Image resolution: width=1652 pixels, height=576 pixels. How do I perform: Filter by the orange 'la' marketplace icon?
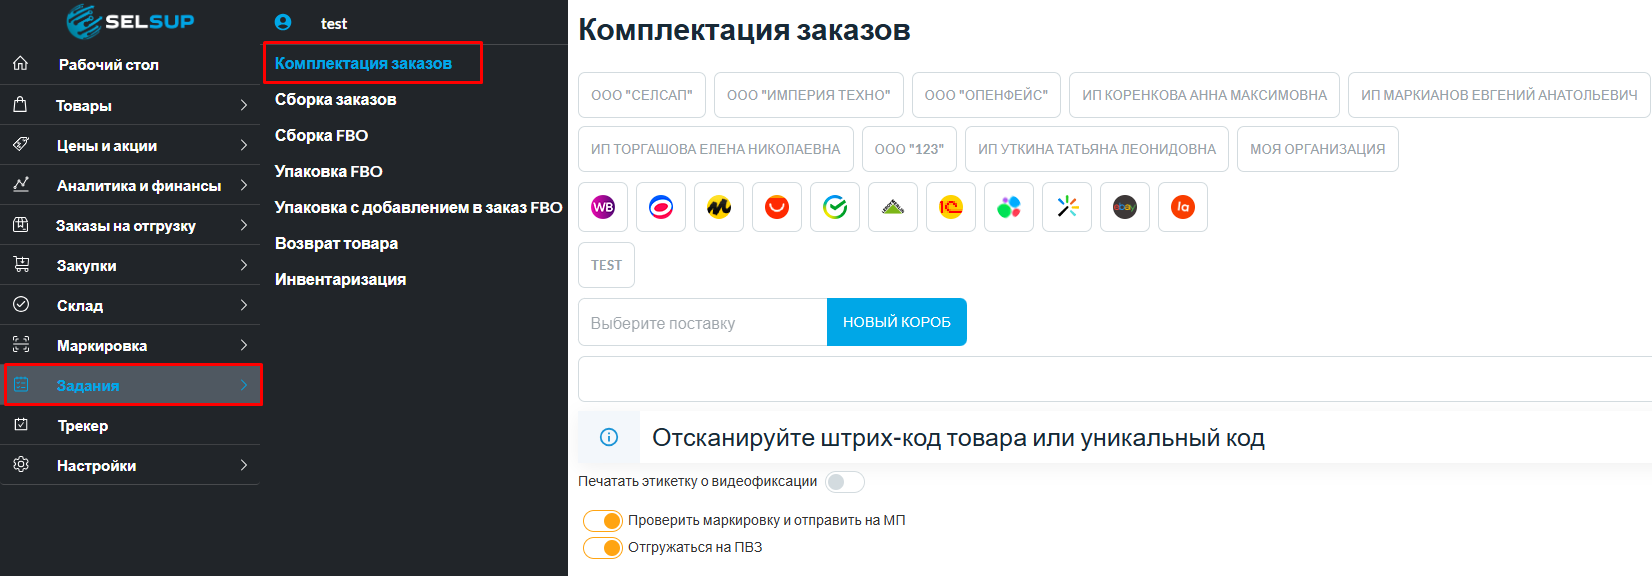1183,207
